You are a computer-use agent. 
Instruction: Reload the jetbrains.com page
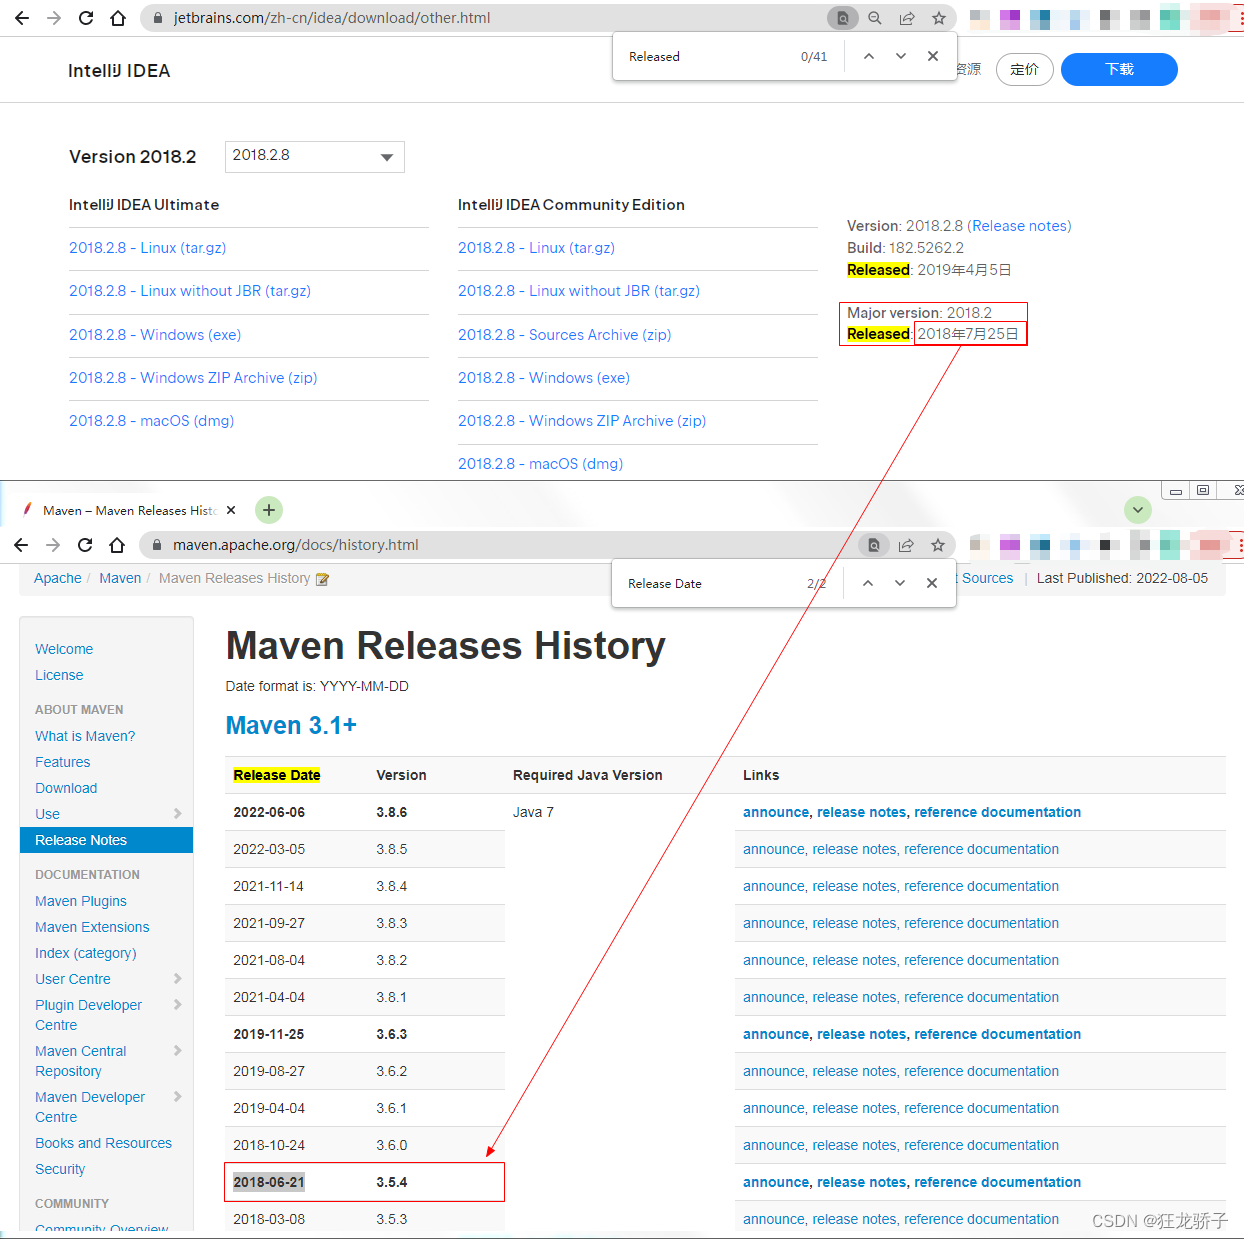tap(86, 18)
